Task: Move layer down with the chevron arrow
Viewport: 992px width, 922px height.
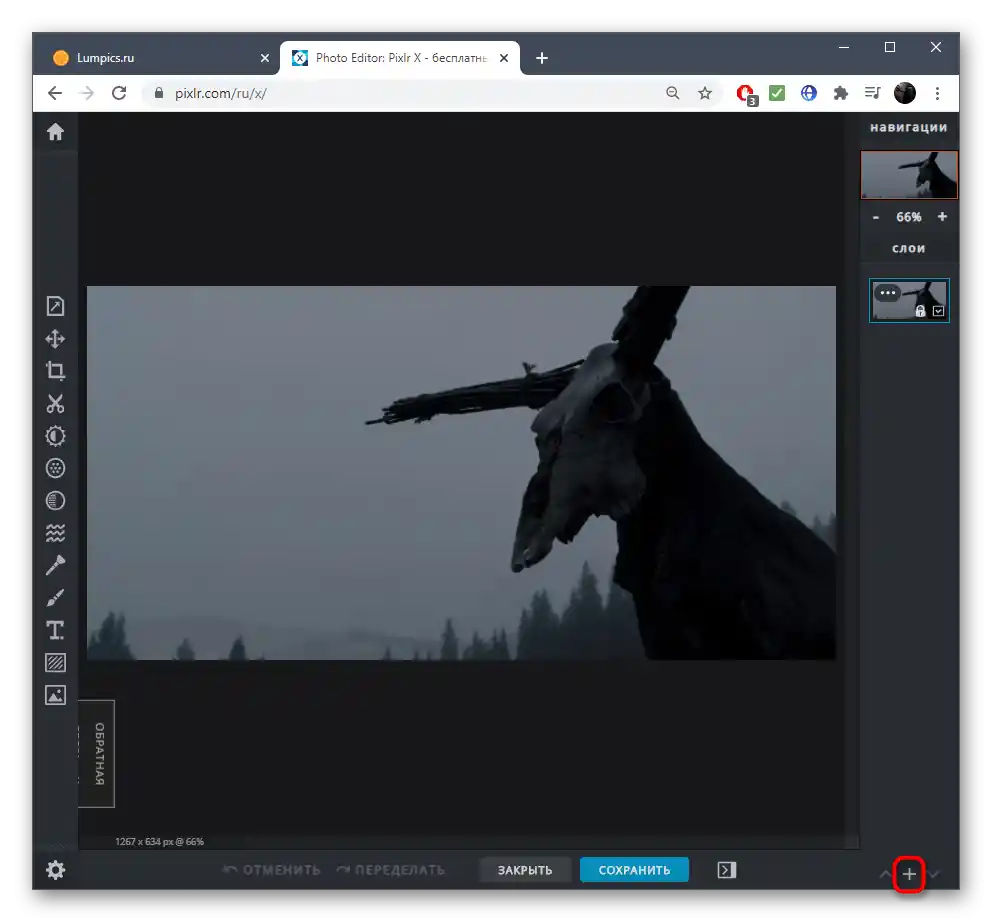Action: click(x=934, y=874)
